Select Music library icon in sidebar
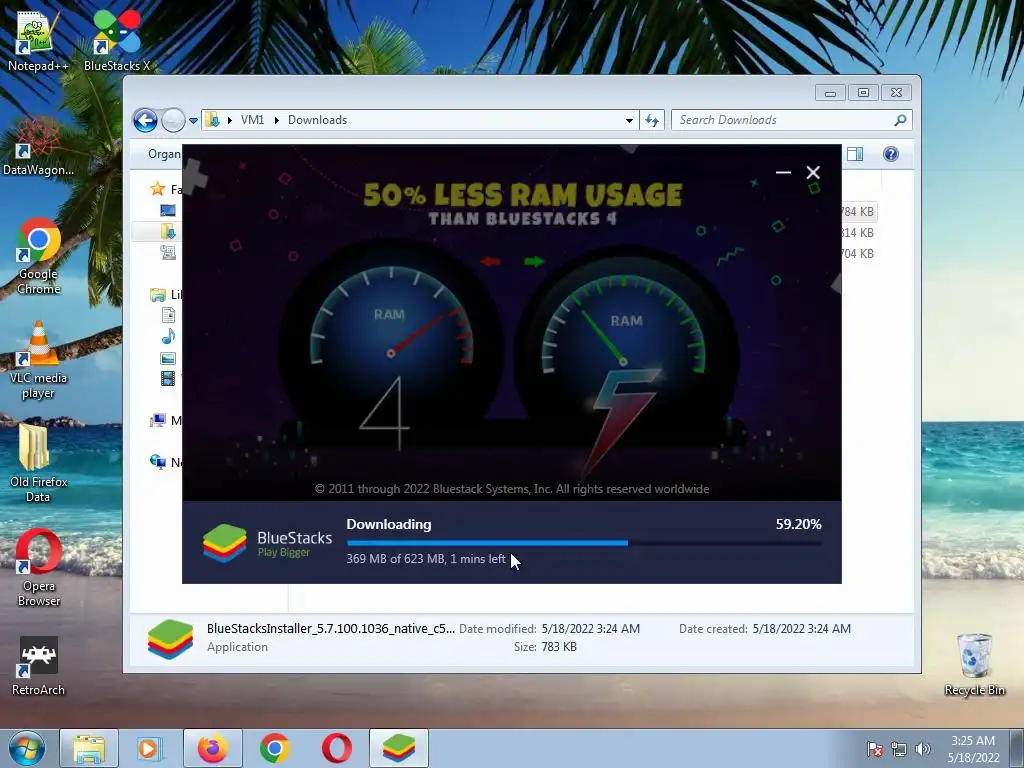This screenshot has height=768, width=1024. [x=168, y=337]
